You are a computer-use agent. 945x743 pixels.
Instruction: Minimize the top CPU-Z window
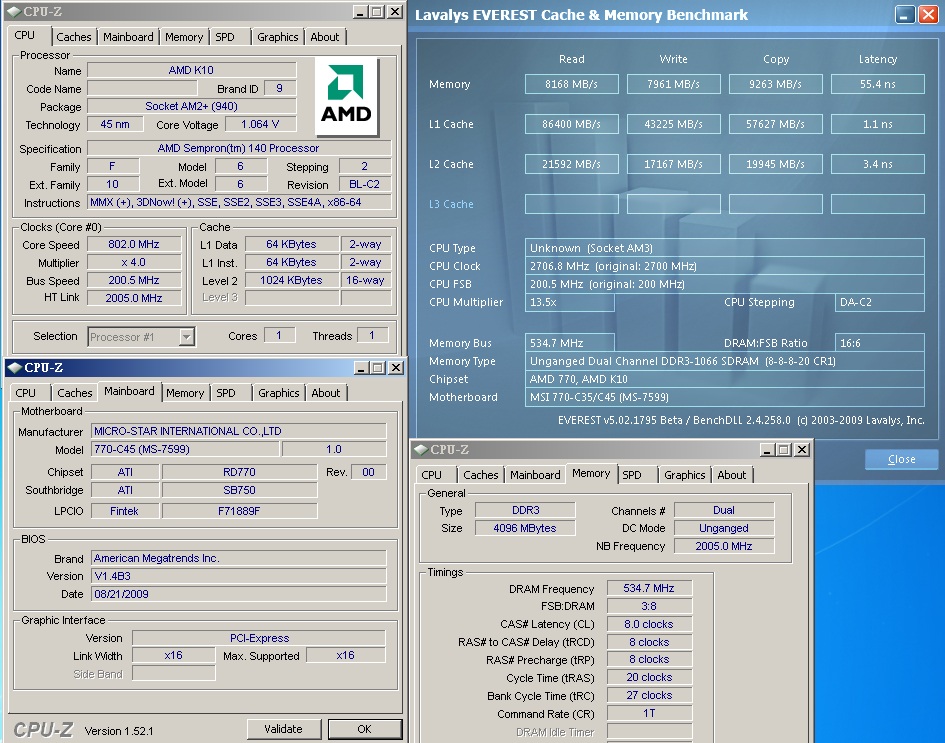360,11
